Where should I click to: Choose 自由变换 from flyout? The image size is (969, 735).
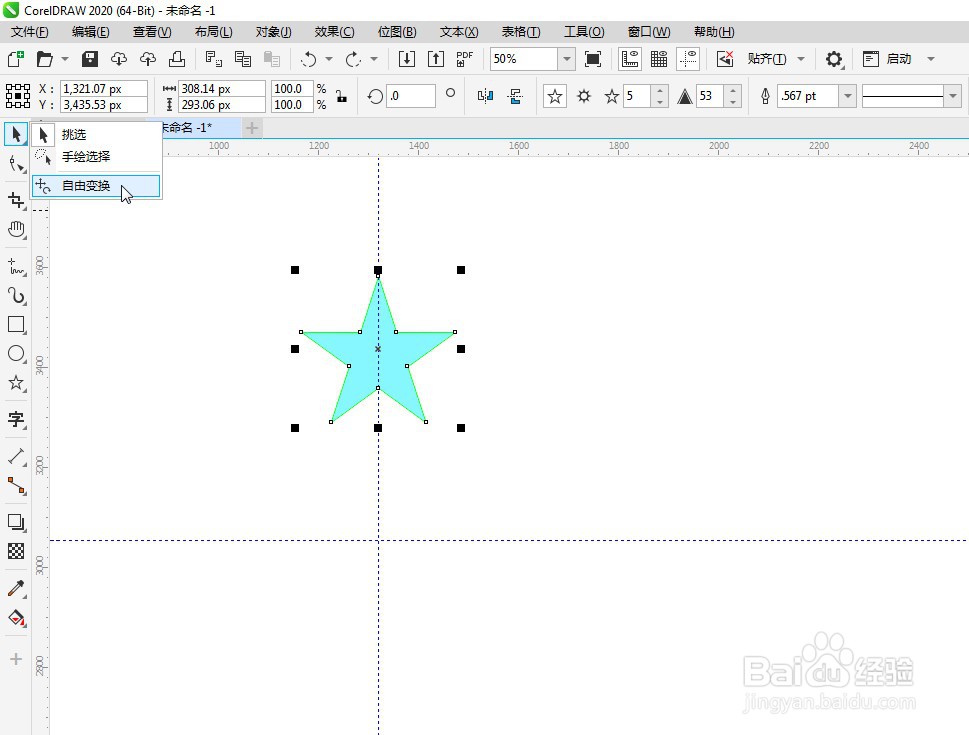point(96,185)
